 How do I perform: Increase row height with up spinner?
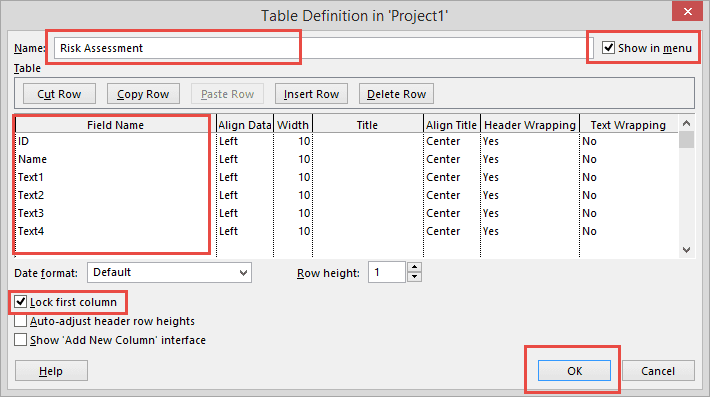[x=414, y=267]
